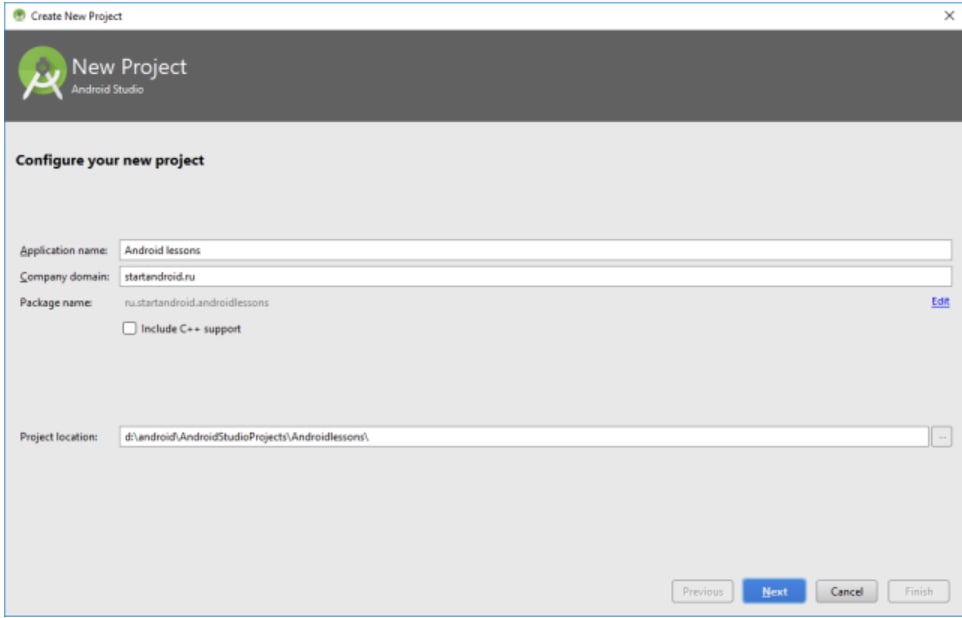Viewport: 962px width, 618px height.
Task: Click the Project location label
Action: 59,437
